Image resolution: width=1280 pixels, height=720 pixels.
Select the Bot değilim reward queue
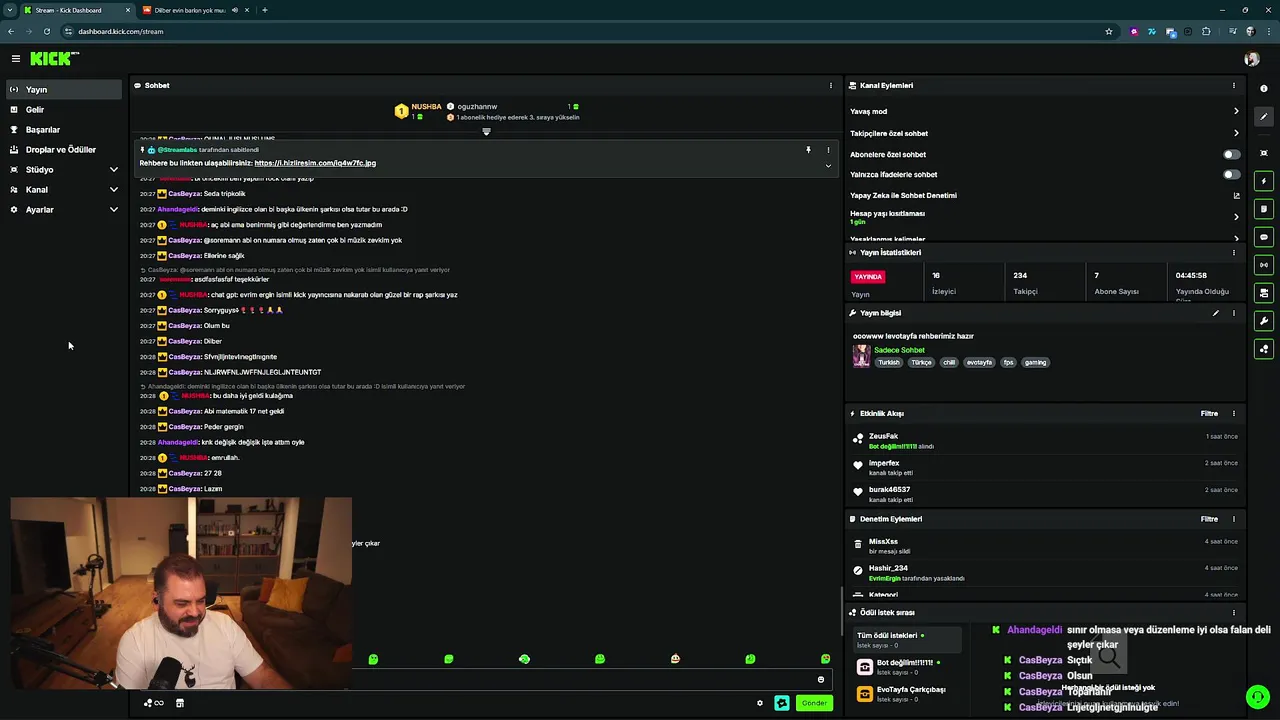[x=907, y=667]
